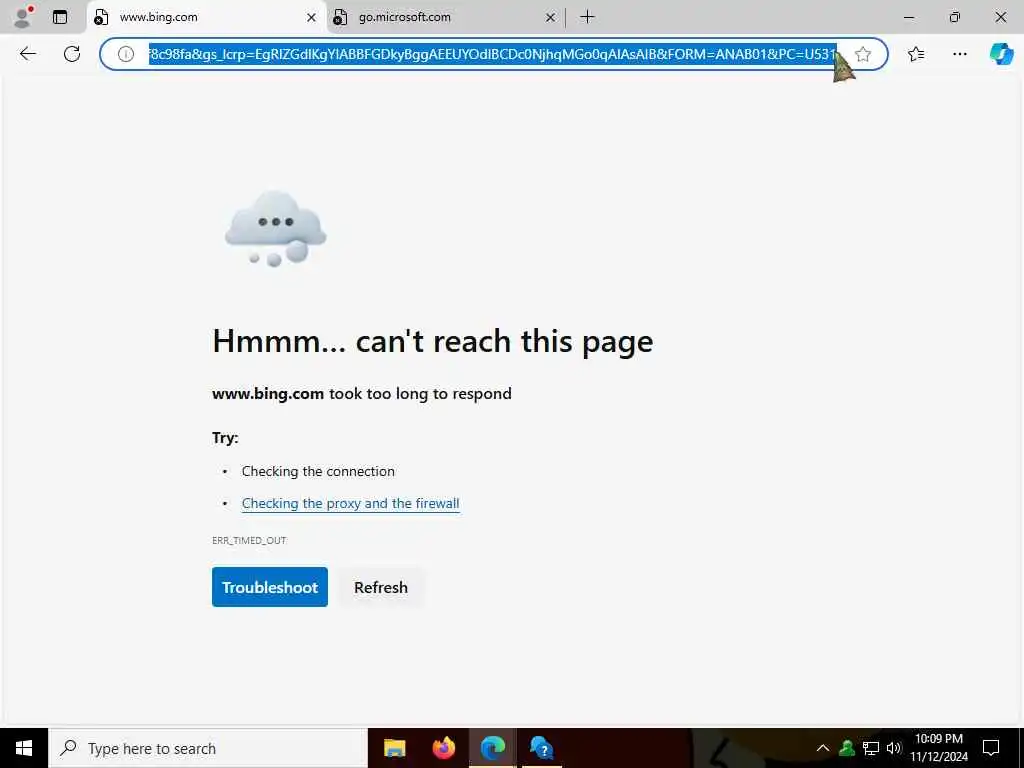Open Checking the proxy and the firewall link
This screenshot has width=1024, height=768.
(350, 504)
